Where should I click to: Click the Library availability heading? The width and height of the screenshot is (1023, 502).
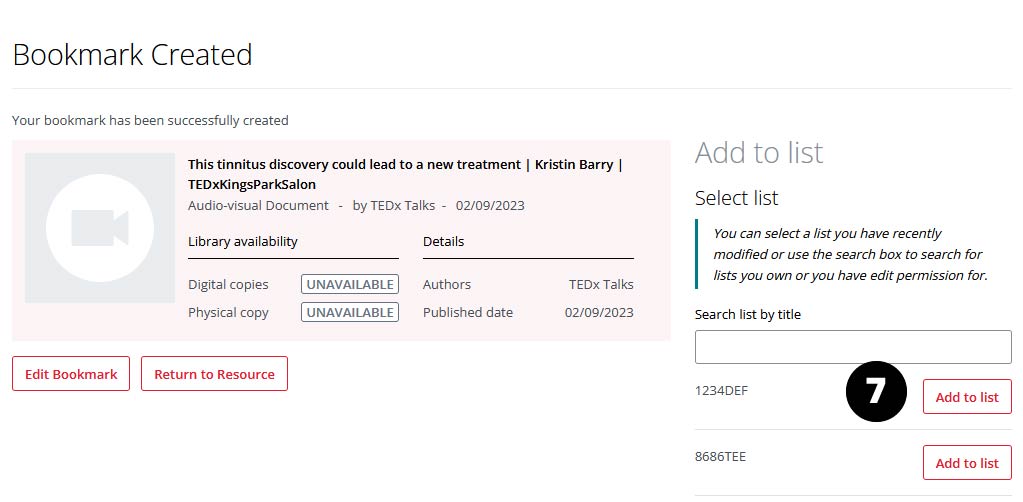tap(243, 241)
